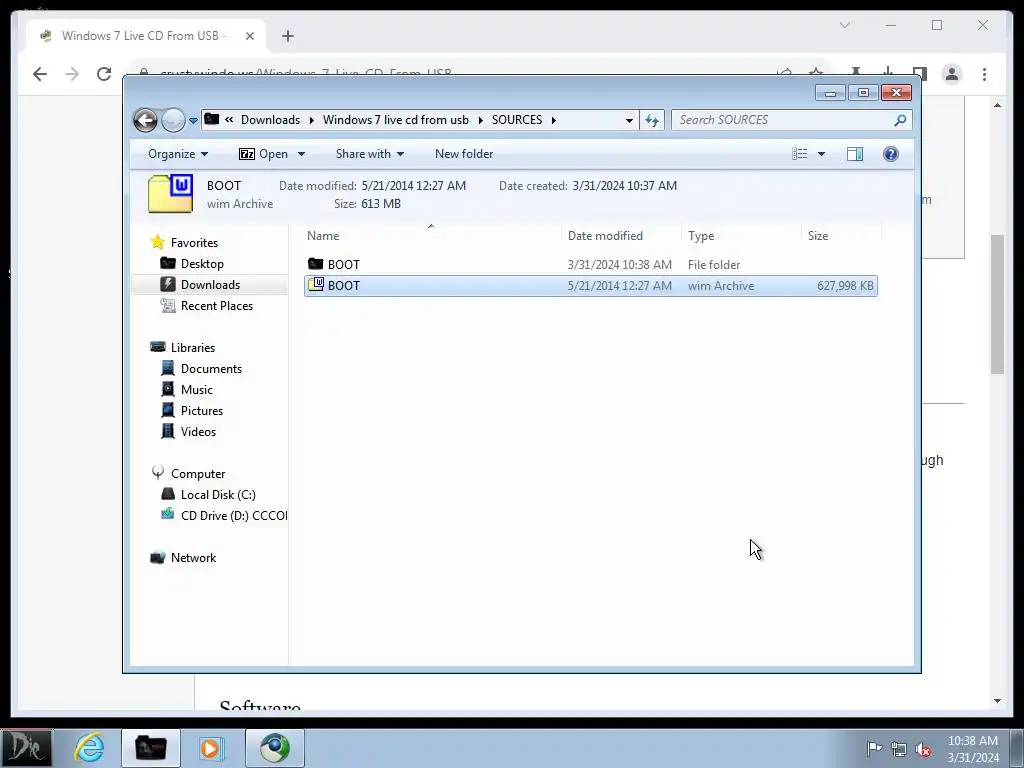The width and height of the screenshot is (1024, 768).
Task: Open the Share with menu
Action: tap(370, 154)
